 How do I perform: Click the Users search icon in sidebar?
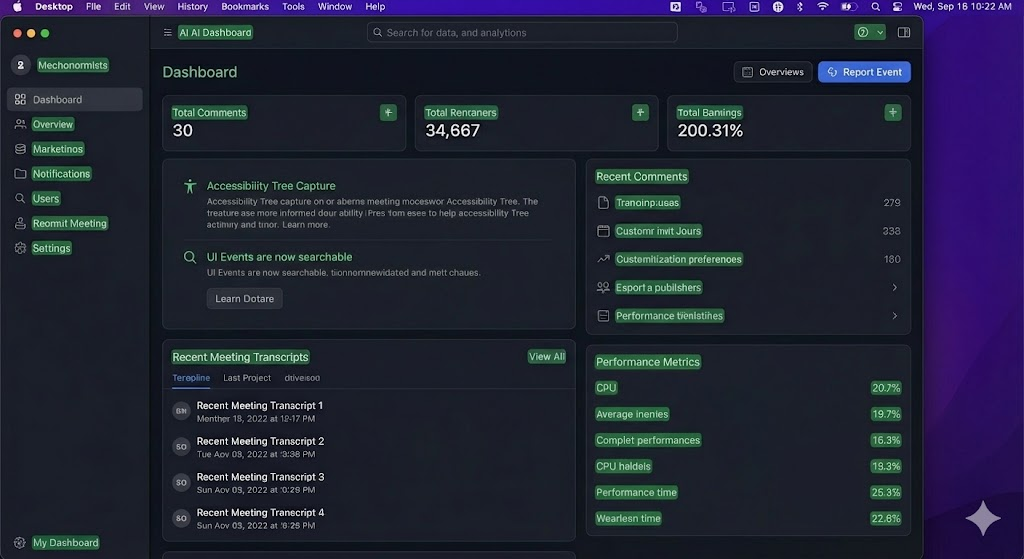[x=20, y=199]
